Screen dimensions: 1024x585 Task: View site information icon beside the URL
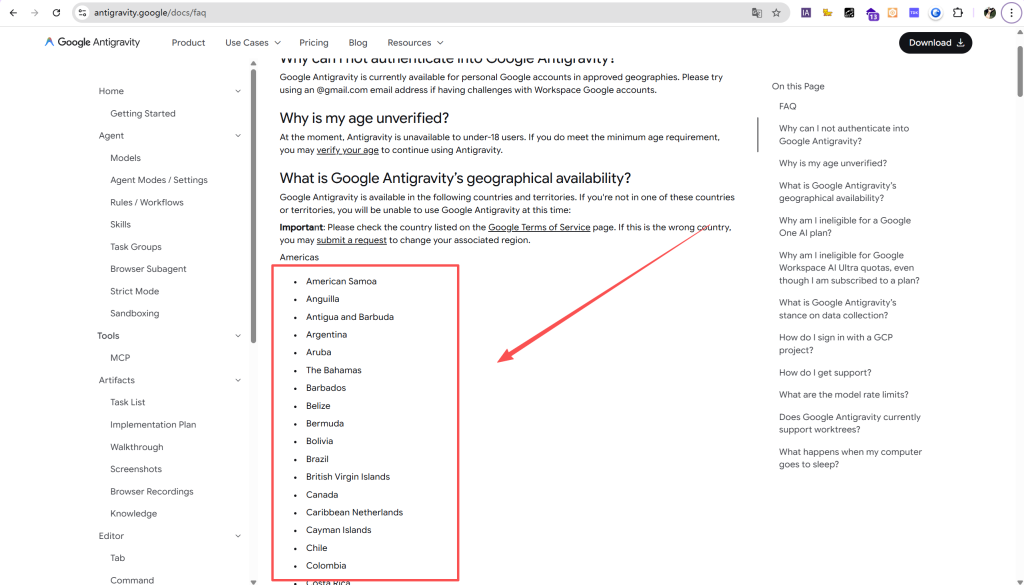click(82, 13)
